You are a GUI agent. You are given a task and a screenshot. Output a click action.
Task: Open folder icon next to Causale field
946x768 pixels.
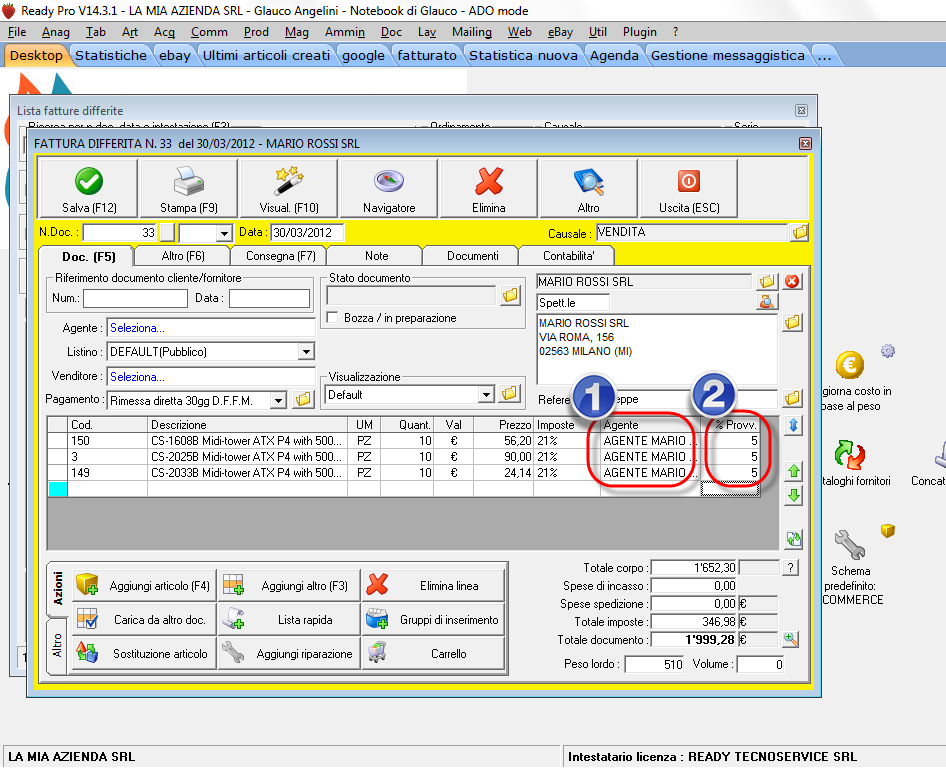[x=799, y=233]
